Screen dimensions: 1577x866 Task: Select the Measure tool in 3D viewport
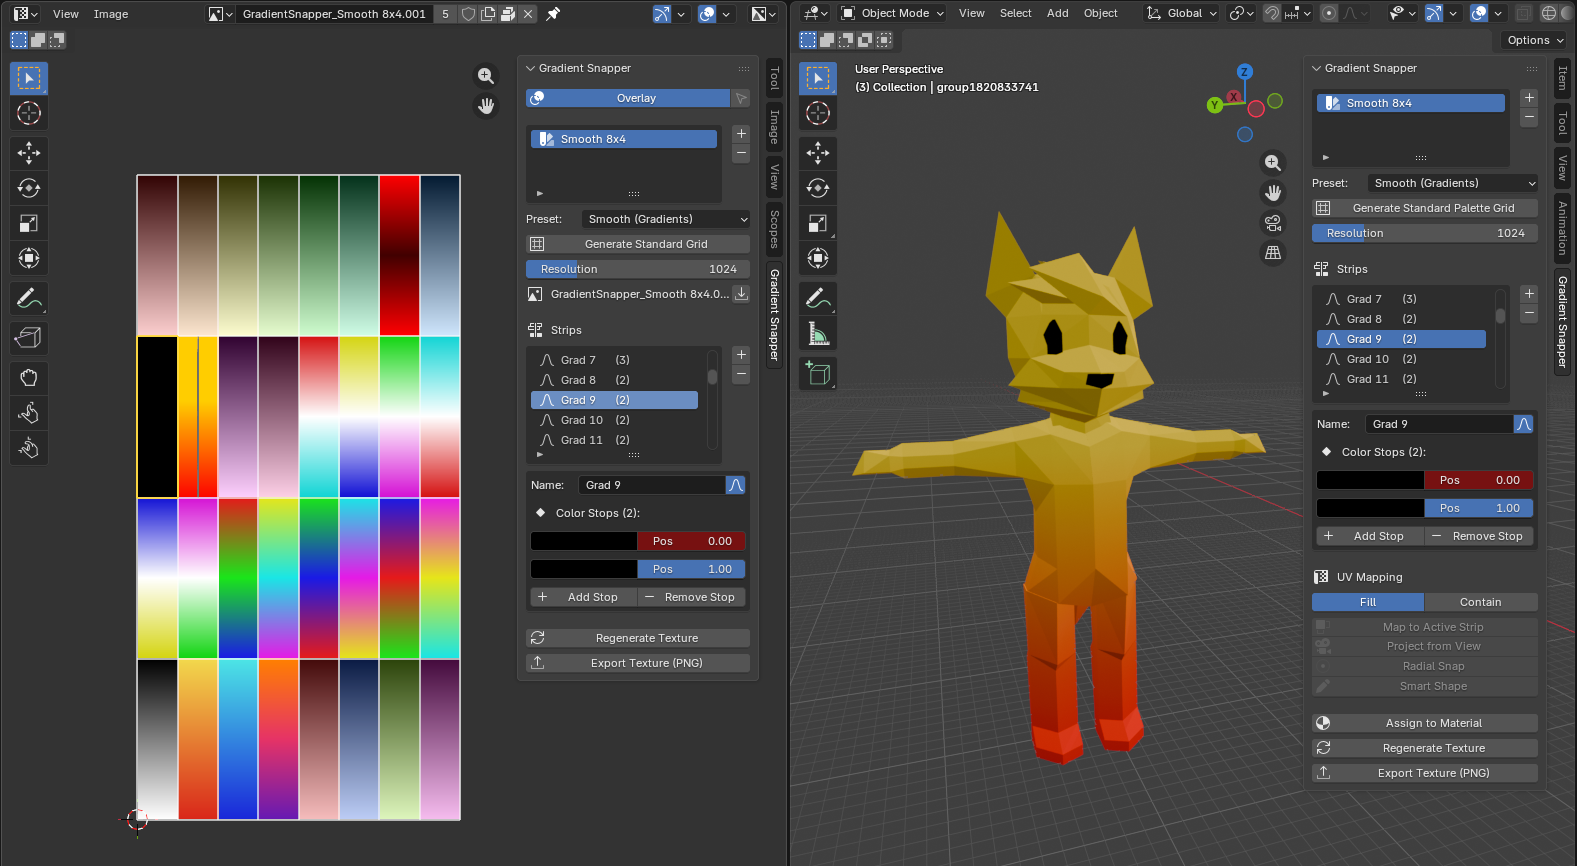(818, 334)
